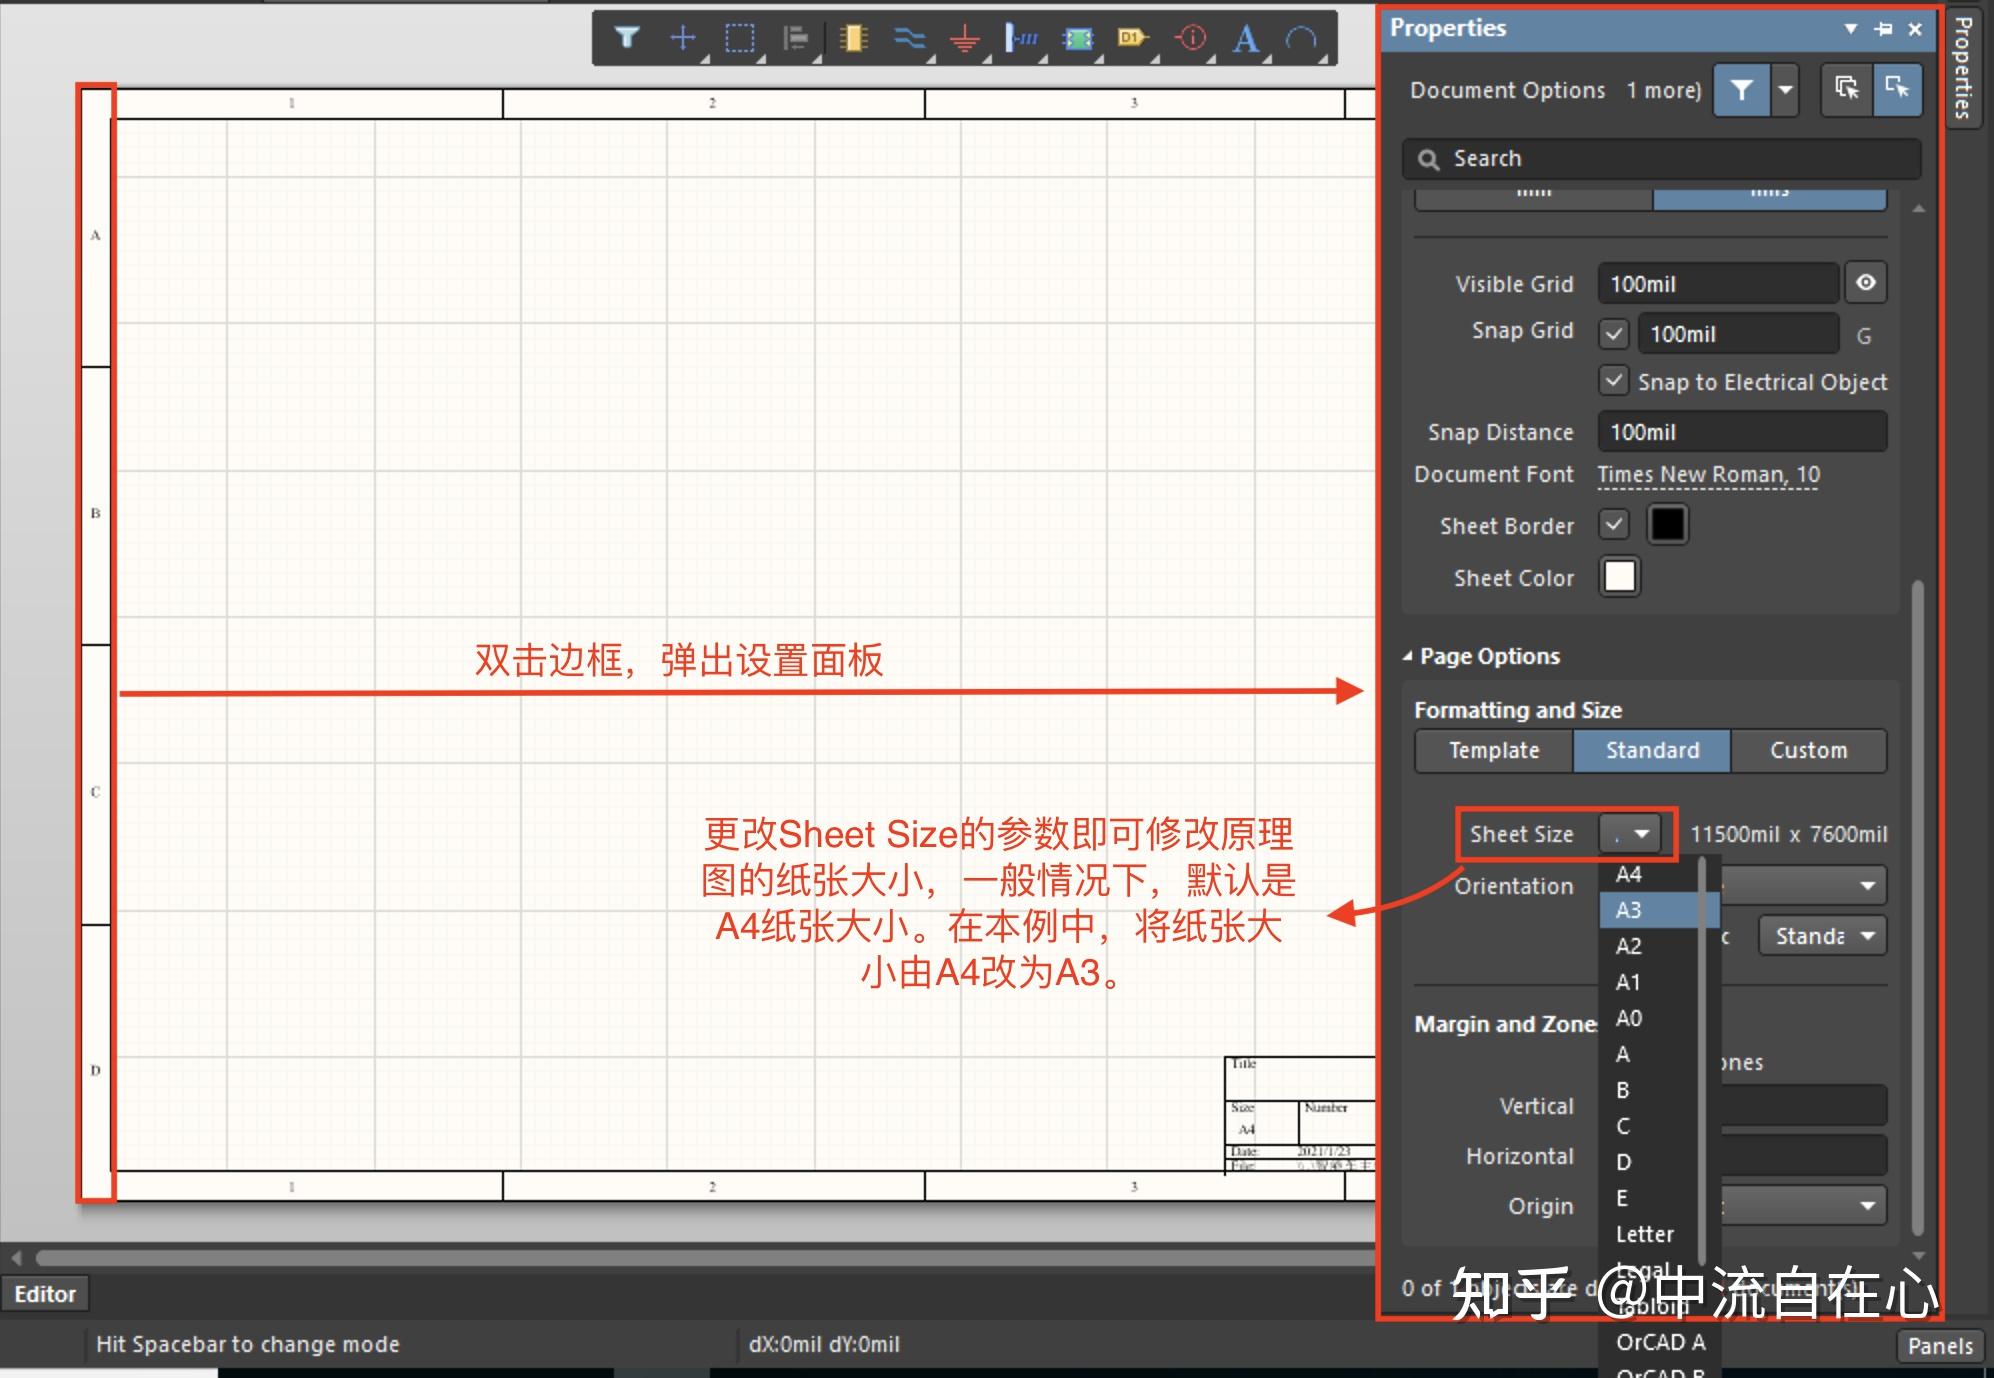This screenshot has height=1378, width=1994.
Task: Click the Properties Search field
Action: pos(1661,159)
